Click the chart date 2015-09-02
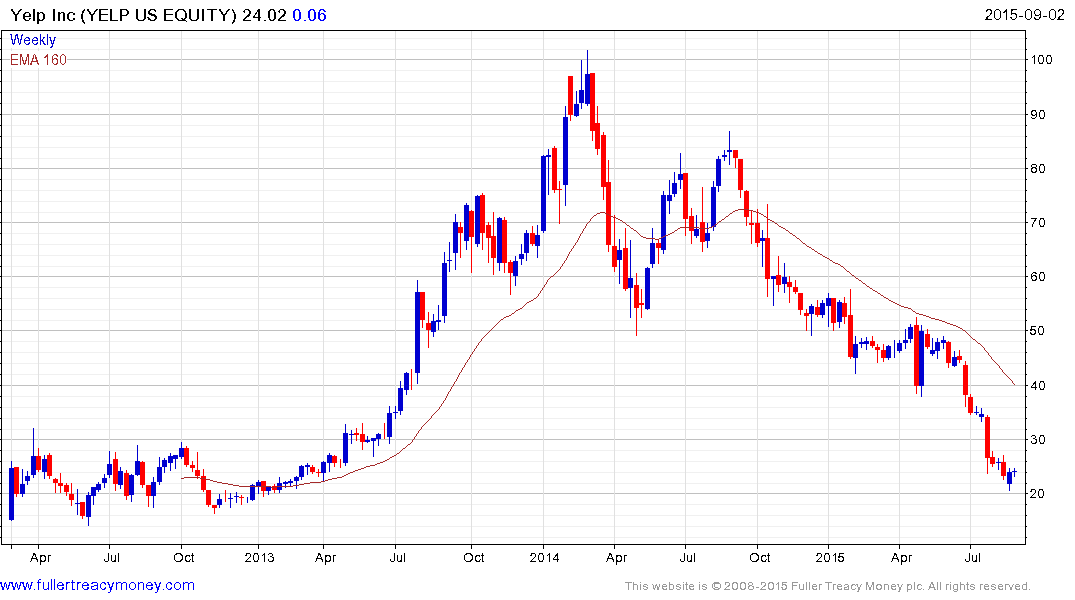 click(1024, 15)
